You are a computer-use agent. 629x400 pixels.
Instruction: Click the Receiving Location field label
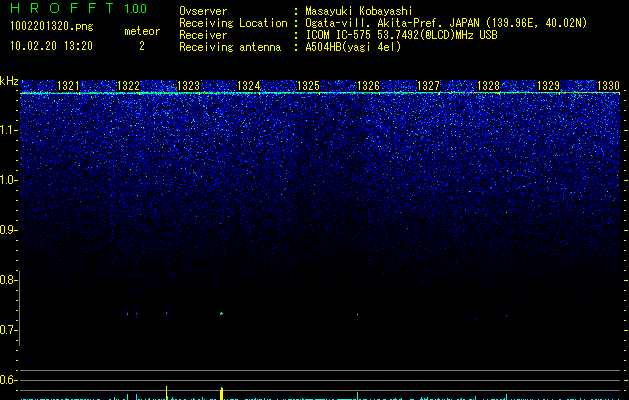coord(233,23)
